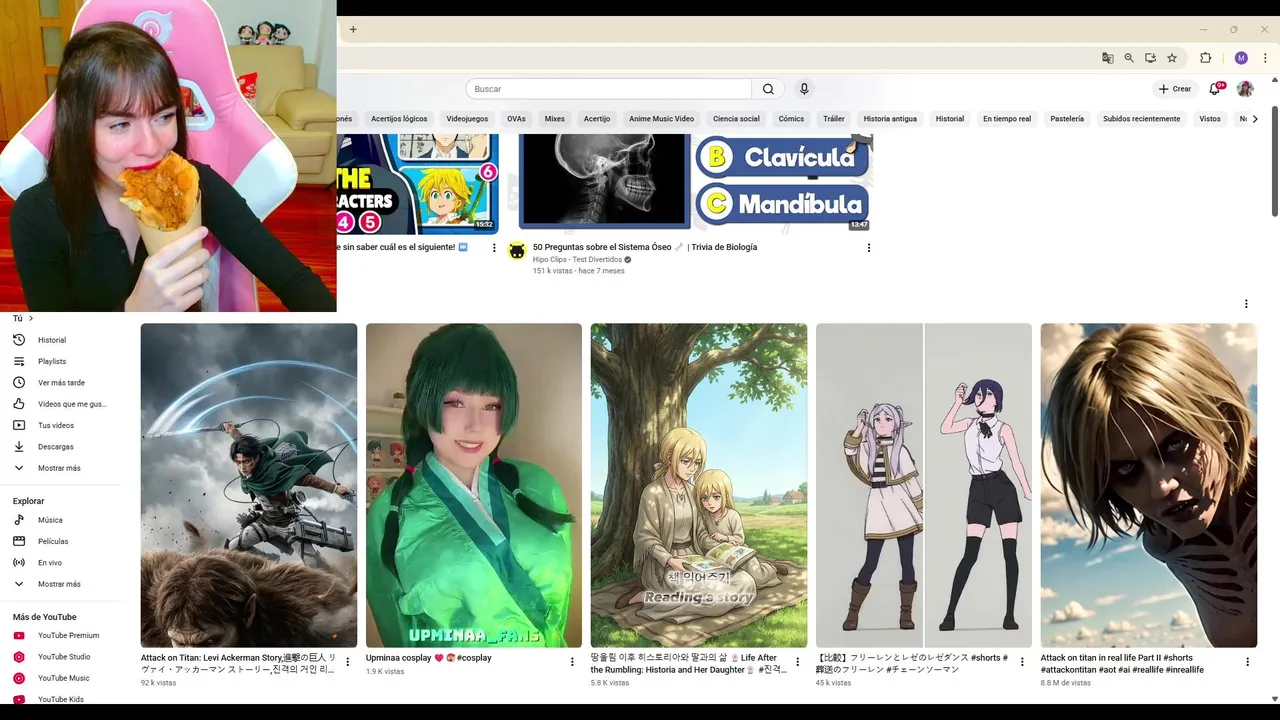
Task: Click the Crear button
Action: [x=1175, y=89]
